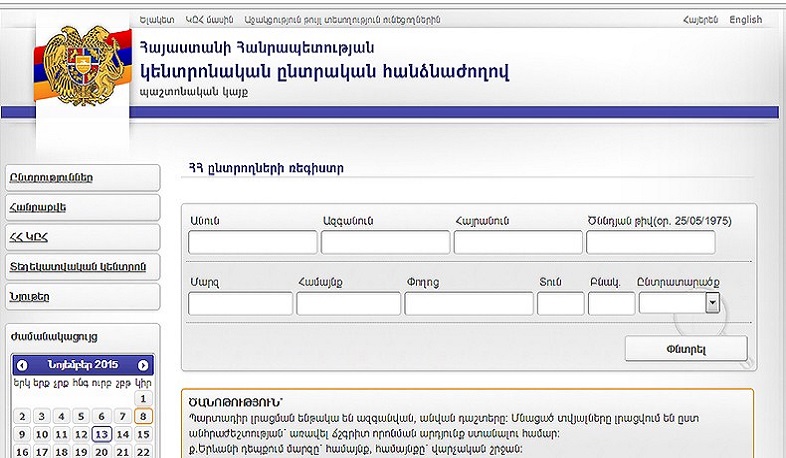Viewport: 786px width, 458px height.
Task: Open the Ընտրատարածք dropdown arrow
Action: (x=712, y=303)
